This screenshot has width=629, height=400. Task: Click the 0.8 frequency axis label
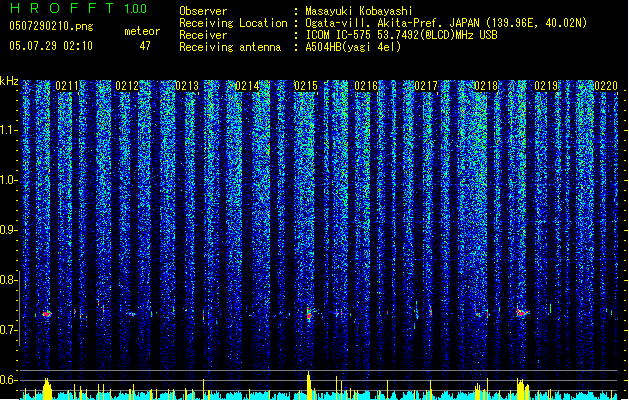point(8,280)
